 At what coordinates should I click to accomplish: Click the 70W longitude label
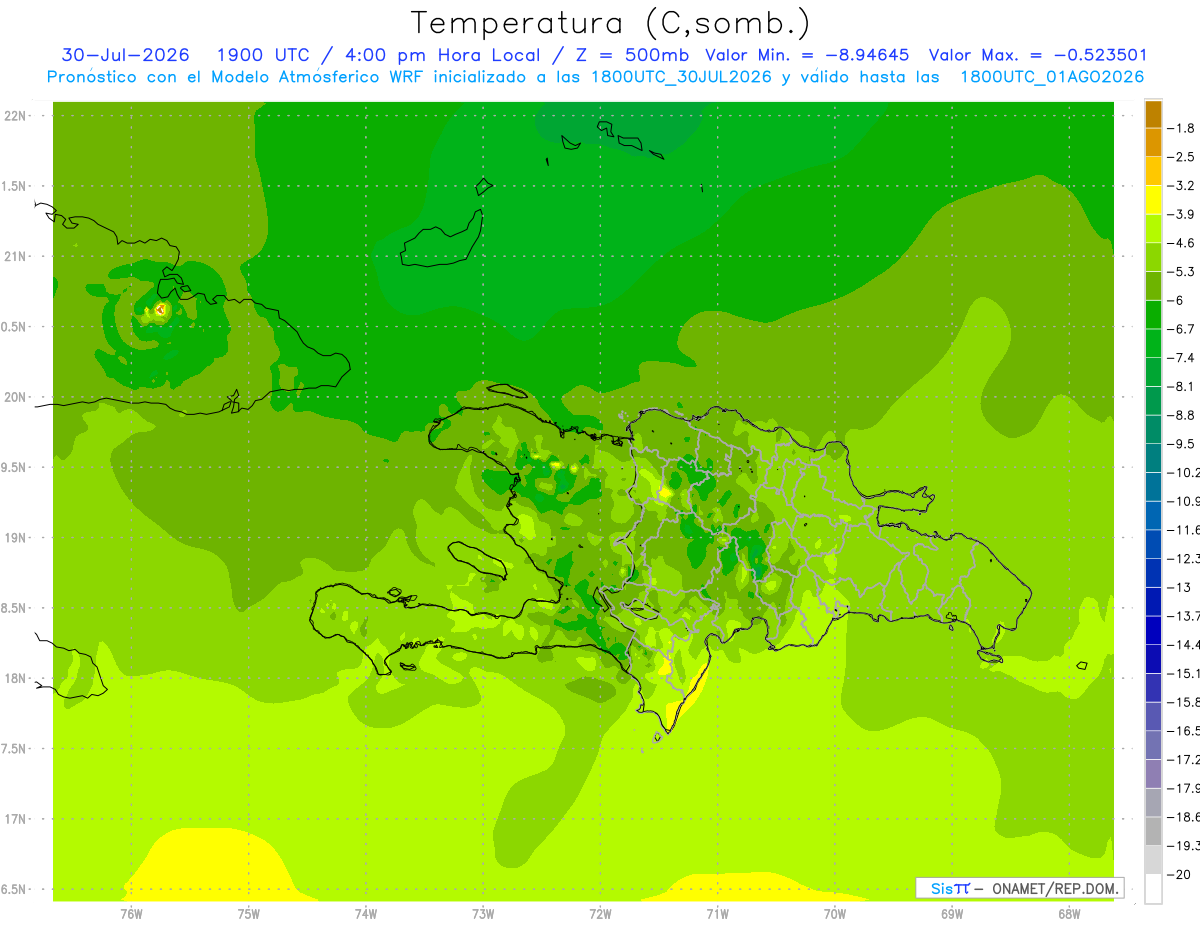pos(835,913)
